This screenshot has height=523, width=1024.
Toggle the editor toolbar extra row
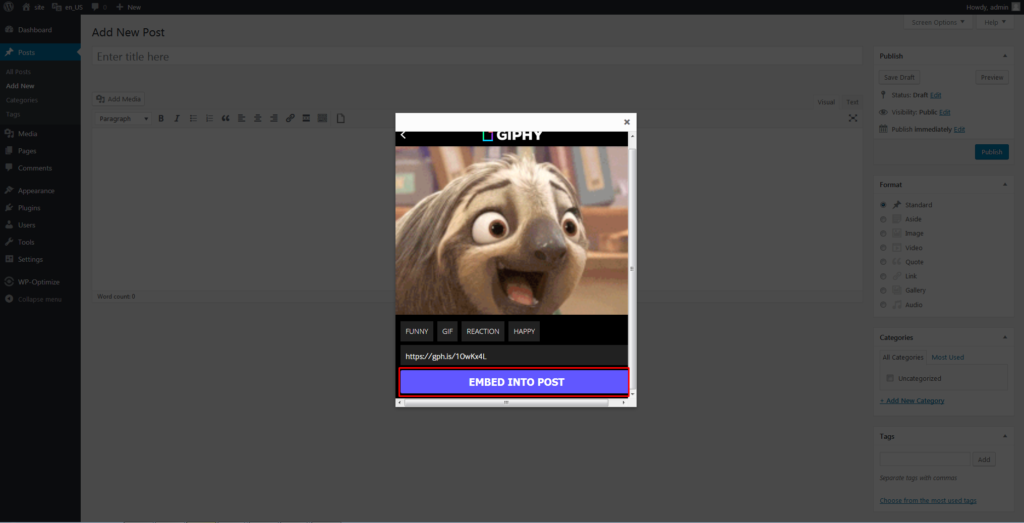(322, 118)
